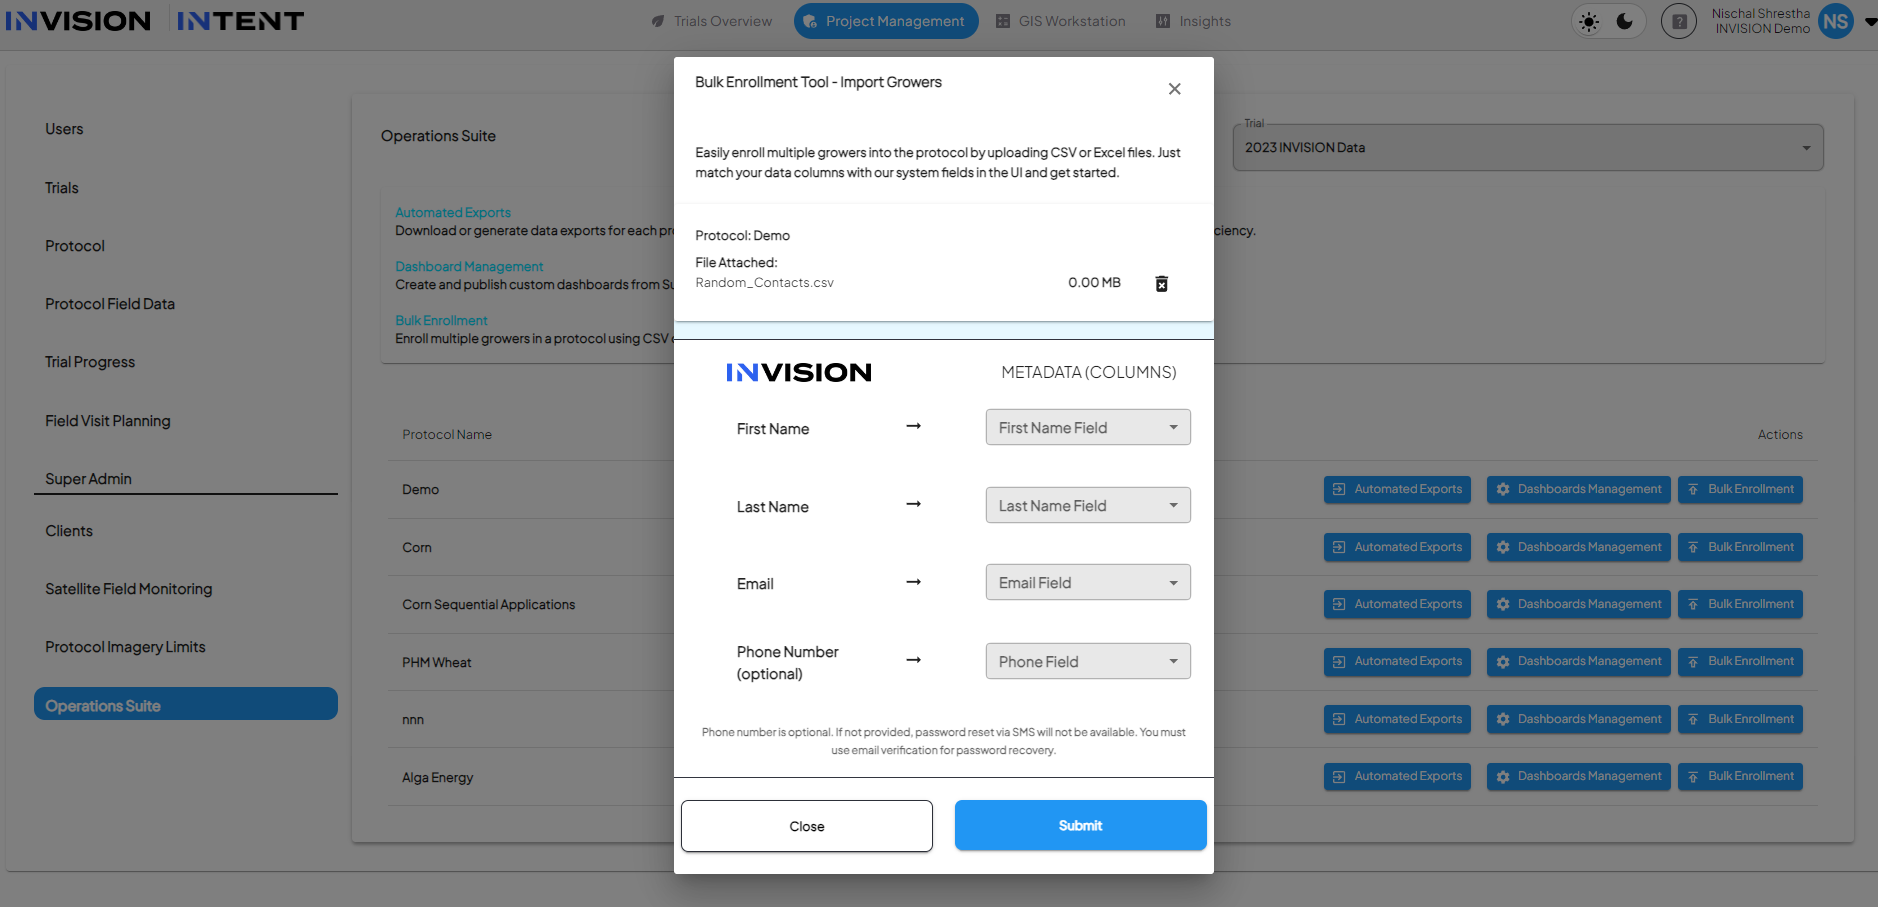Image resolution: width=1878 pixels, height=907 pixels.
Task: Click the Close button in dialog
Action: (x=807, y=826)
